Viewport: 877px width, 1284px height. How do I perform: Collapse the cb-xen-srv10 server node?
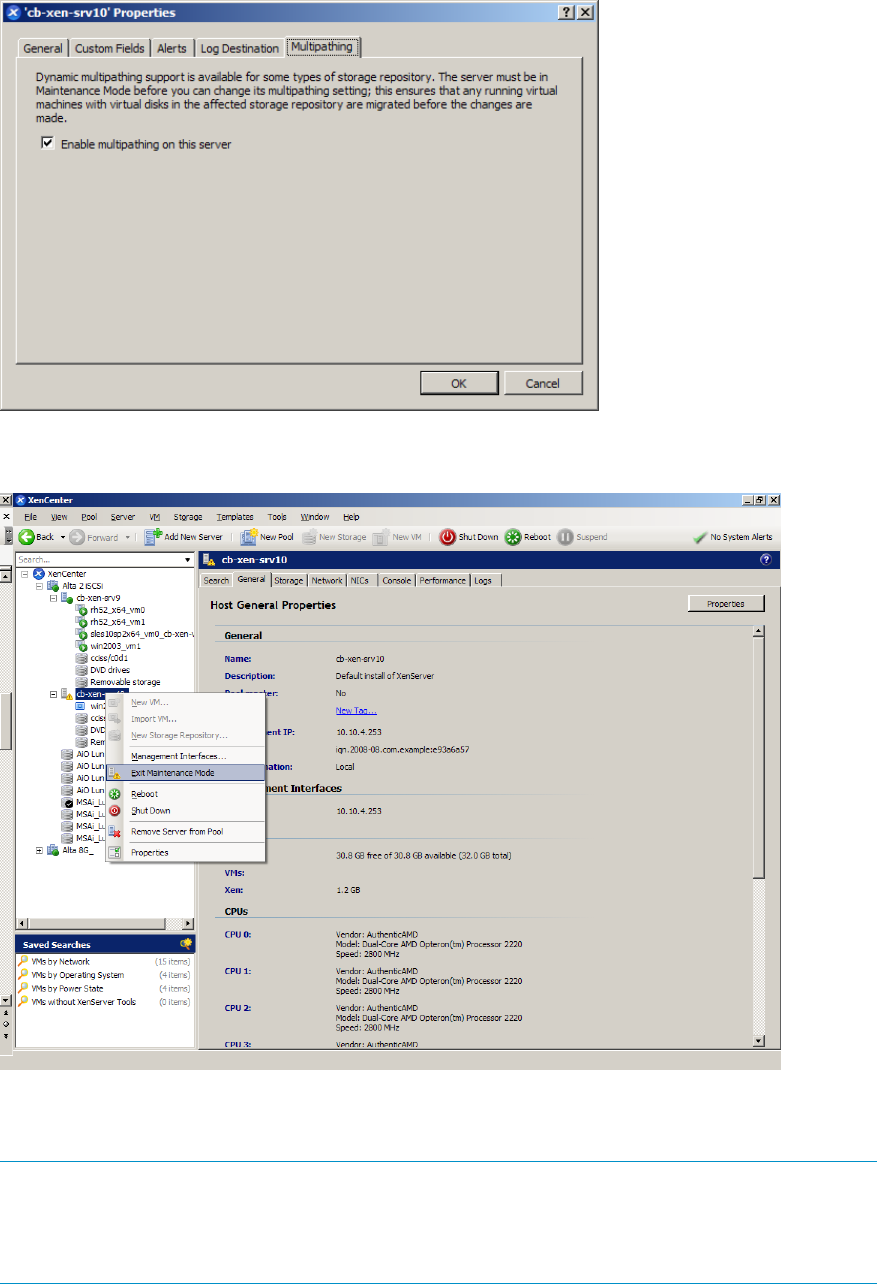tap(54, 694)
